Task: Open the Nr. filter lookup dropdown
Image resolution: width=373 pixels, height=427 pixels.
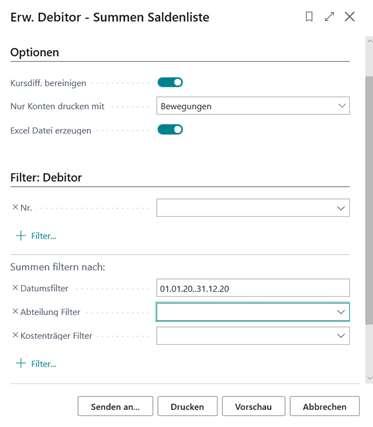Action: (341, 208)
